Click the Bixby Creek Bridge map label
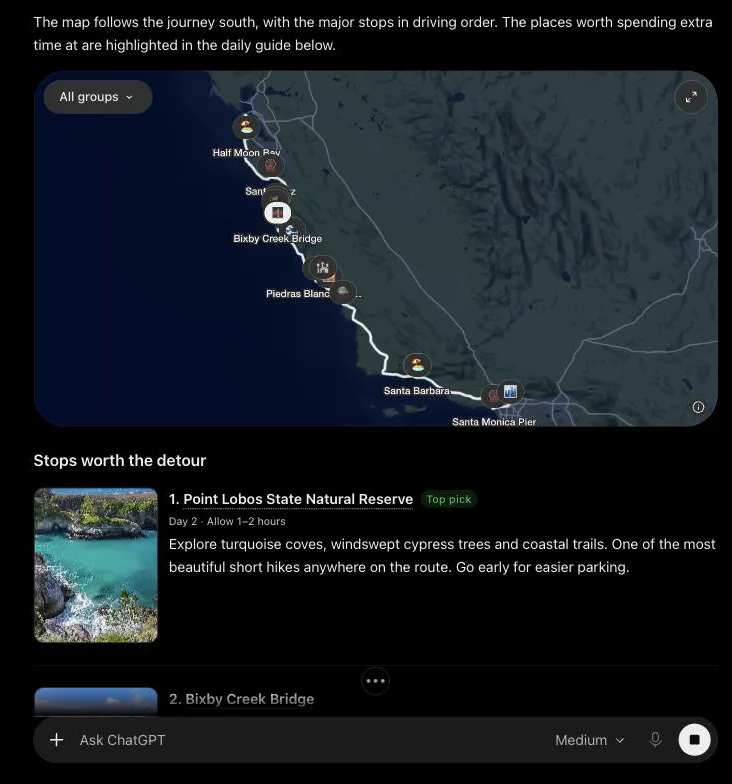 click(x=278, y=238)
